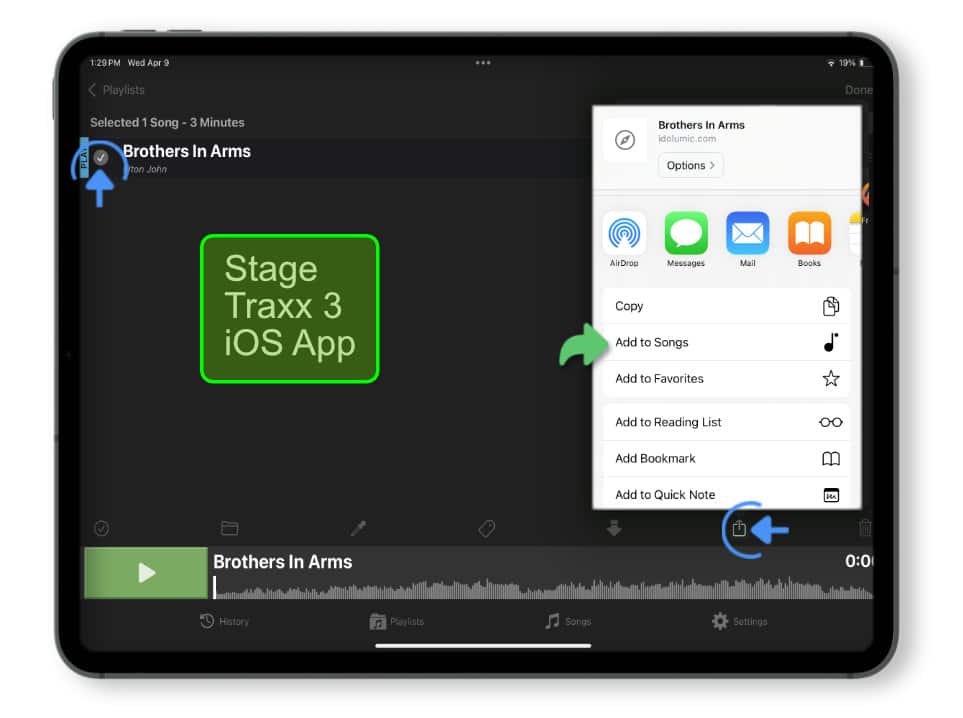
Task: Share via Messages app
Action: [686, 240]
